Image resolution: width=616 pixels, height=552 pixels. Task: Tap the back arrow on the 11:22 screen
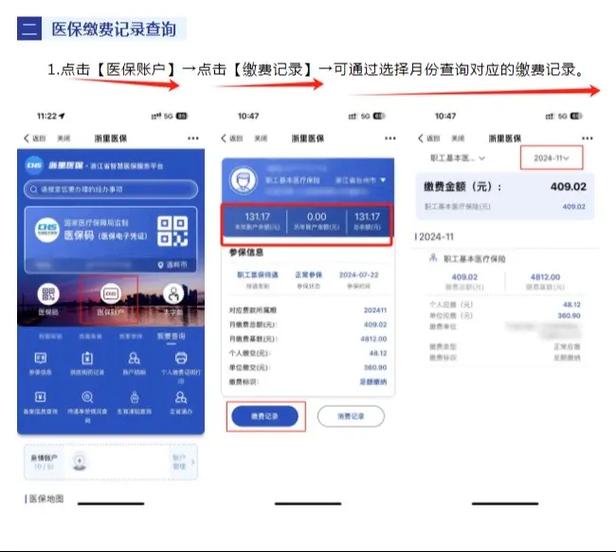[x=26, y=138]
